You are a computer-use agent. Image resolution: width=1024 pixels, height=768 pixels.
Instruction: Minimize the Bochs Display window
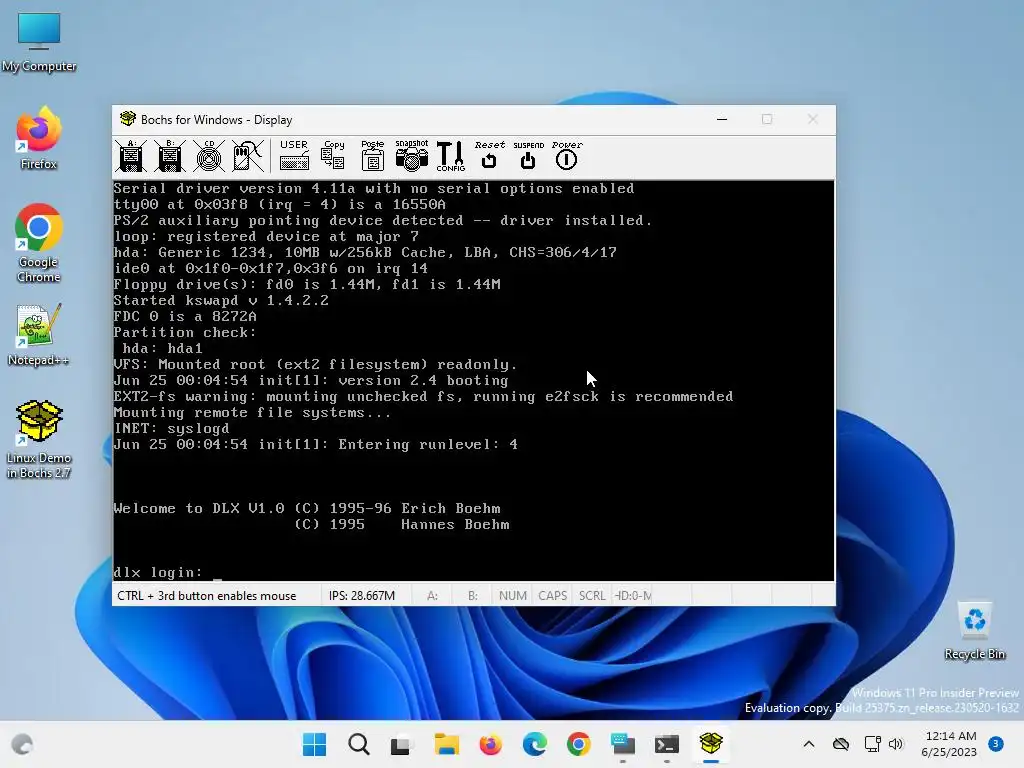722,119
